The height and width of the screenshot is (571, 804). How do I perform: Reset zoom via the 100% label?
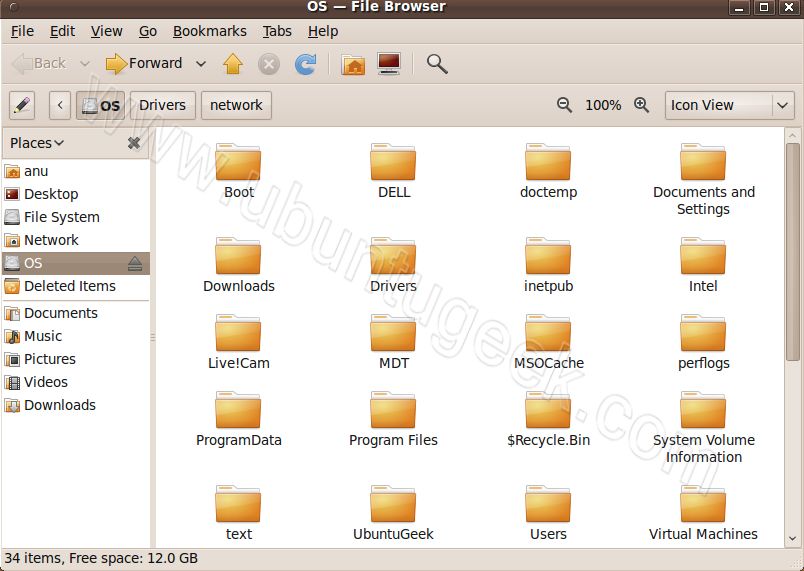pos(603,106)
